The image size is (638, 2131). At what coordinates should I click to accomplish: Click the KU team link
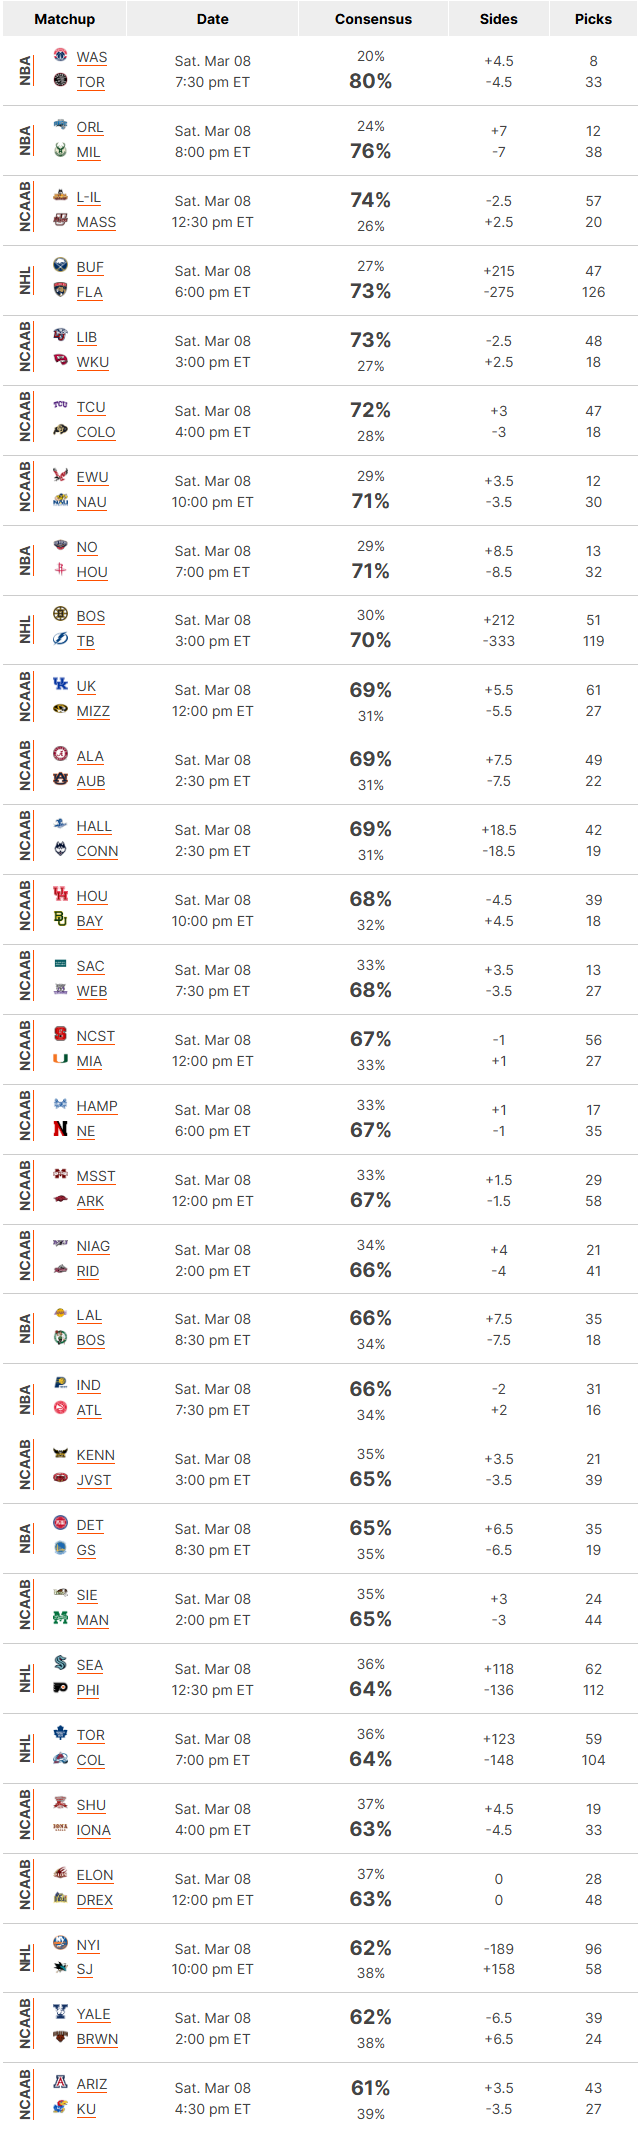[86, 2109]
